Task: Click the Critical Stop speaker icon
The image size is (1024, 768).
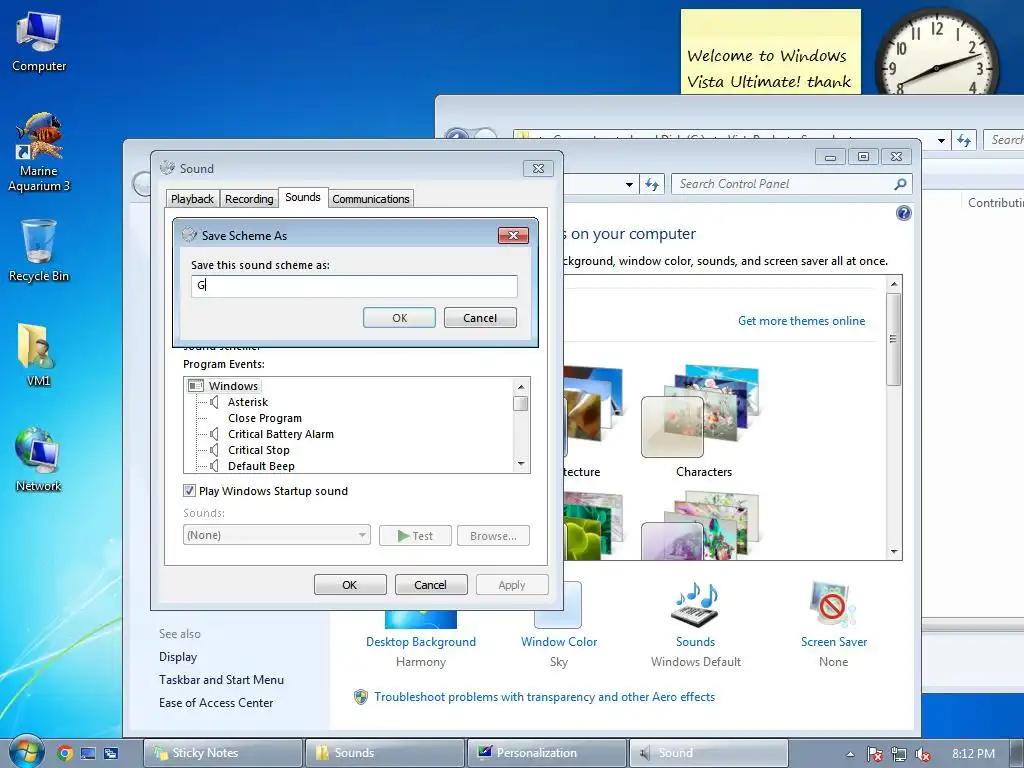Action: tap(214, 450)
